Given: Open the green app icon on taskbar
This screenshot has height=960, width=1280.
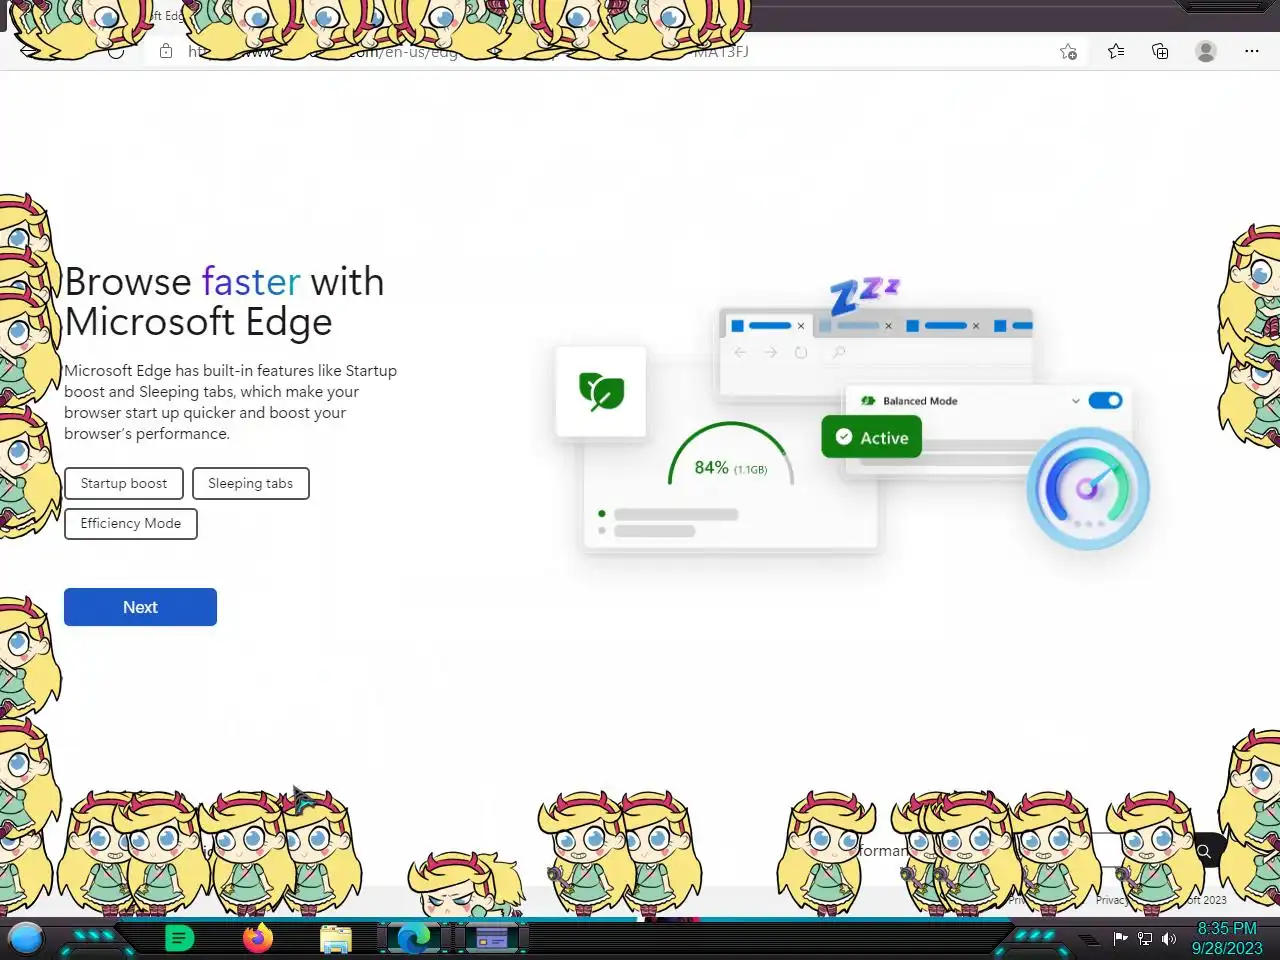Looking at the screenshot, I should coord(179,938).
